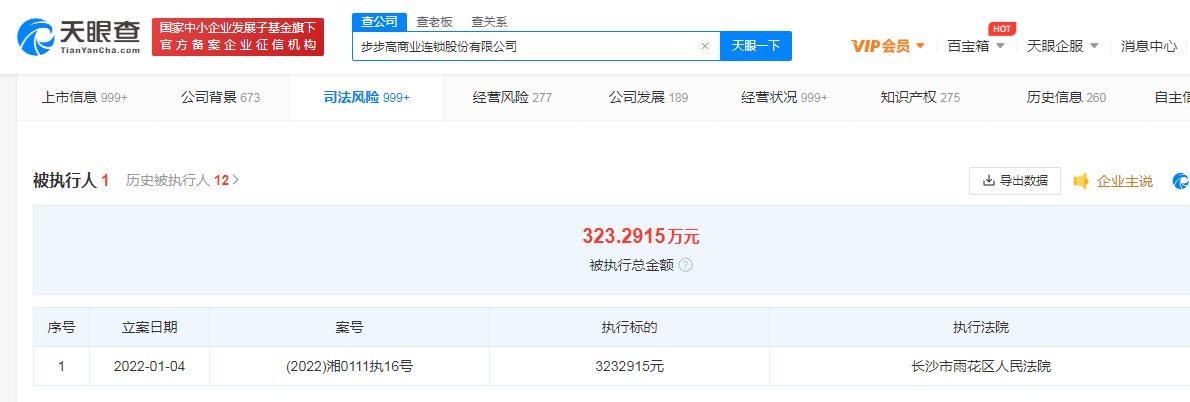Viewport: 1190px width, 402px height.
Task: Click the blue round icon right of 企业主说
Action: (1182, 181)
